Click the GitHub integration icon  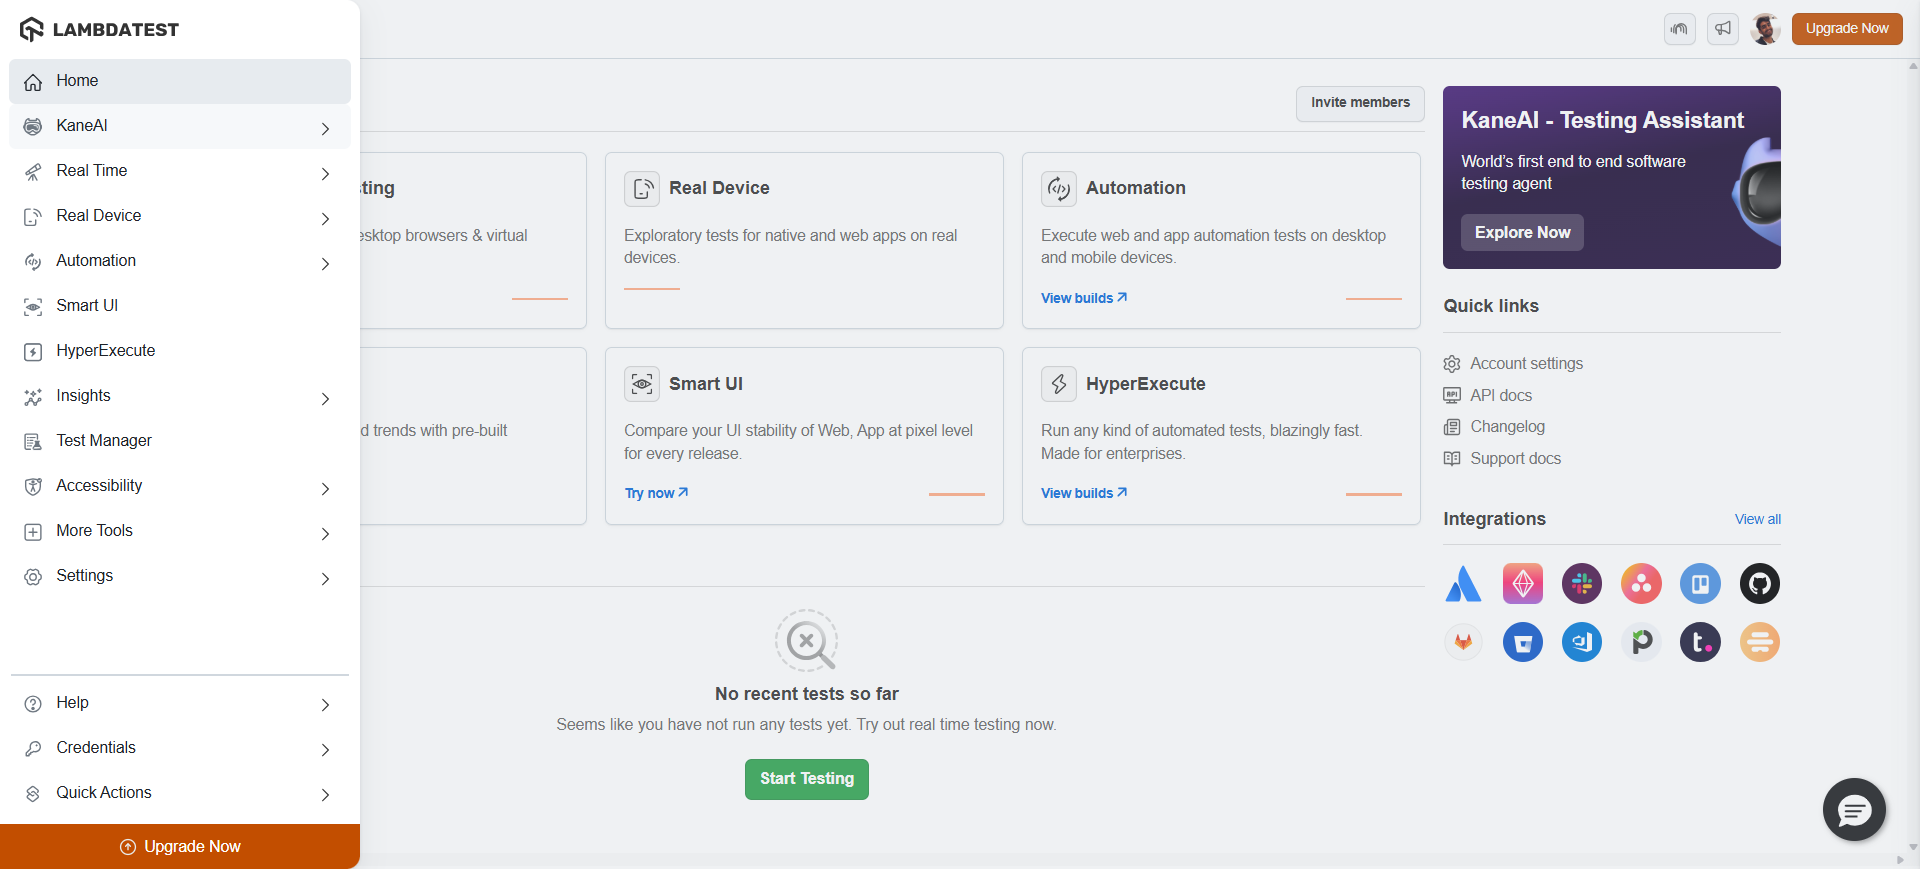pos(1759,584)
